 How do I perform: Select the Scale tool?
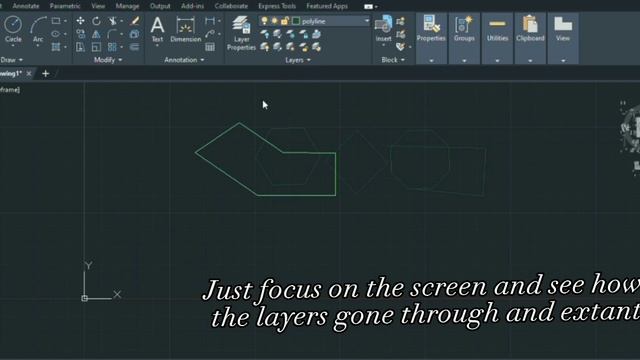pos(96,47)
